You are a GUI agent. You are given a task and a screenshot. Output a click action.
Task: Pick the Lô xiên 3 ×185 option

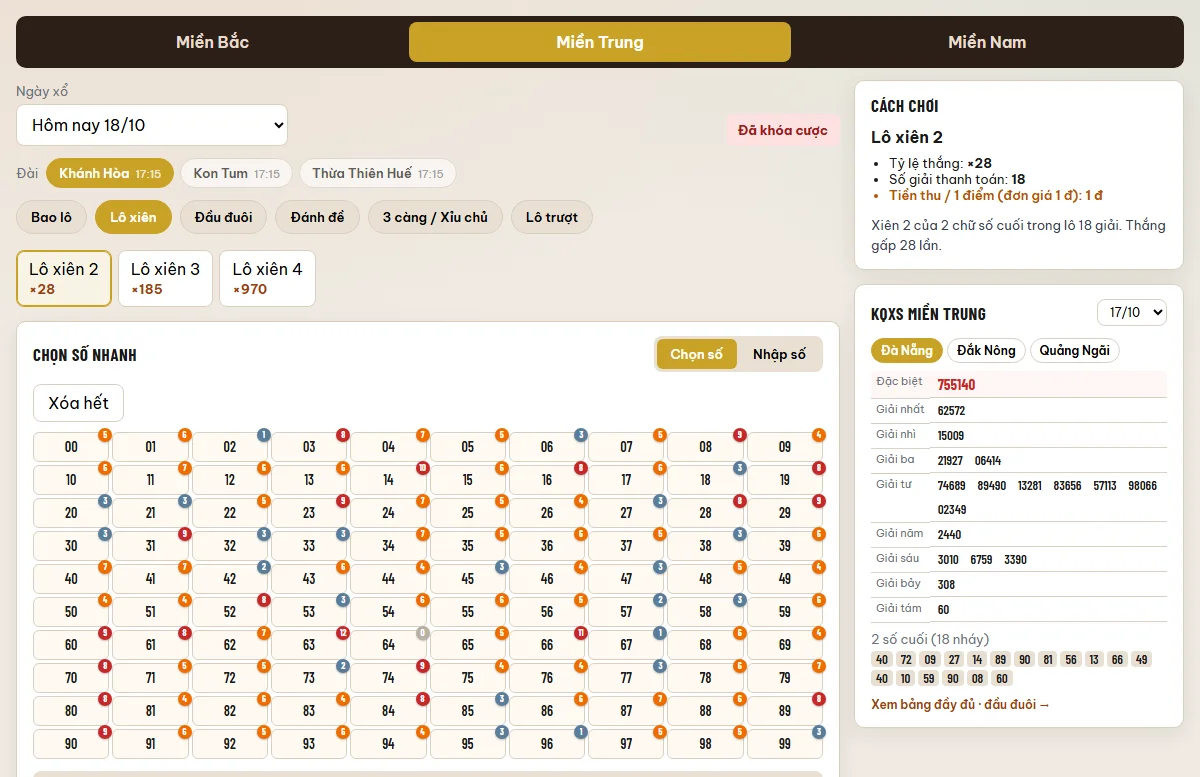coord(165,278)
